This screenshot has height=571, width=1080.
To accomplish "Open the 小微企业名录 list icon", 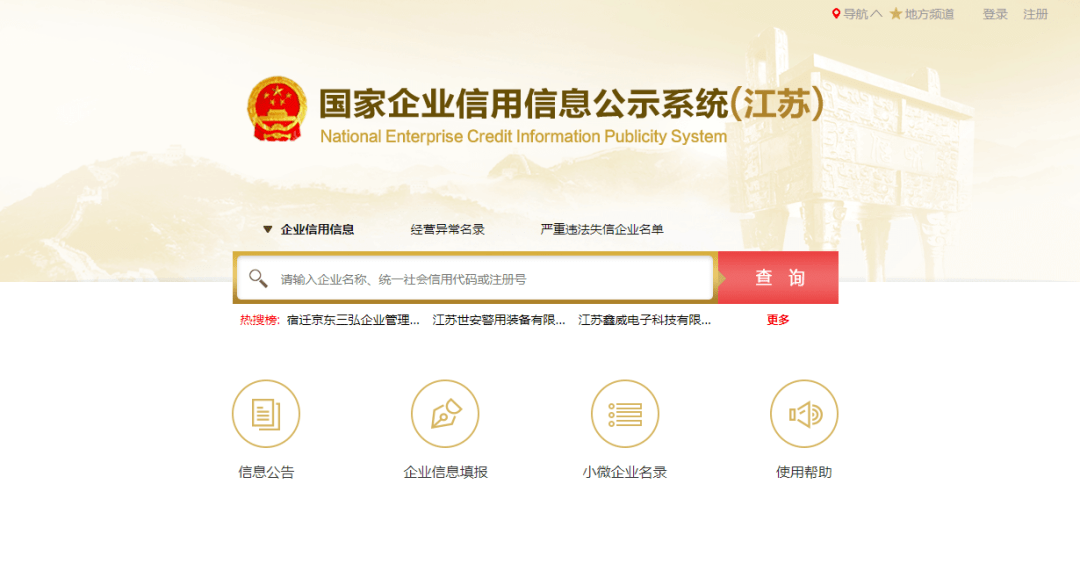I will pyautogui.click(x=625, y=413).
